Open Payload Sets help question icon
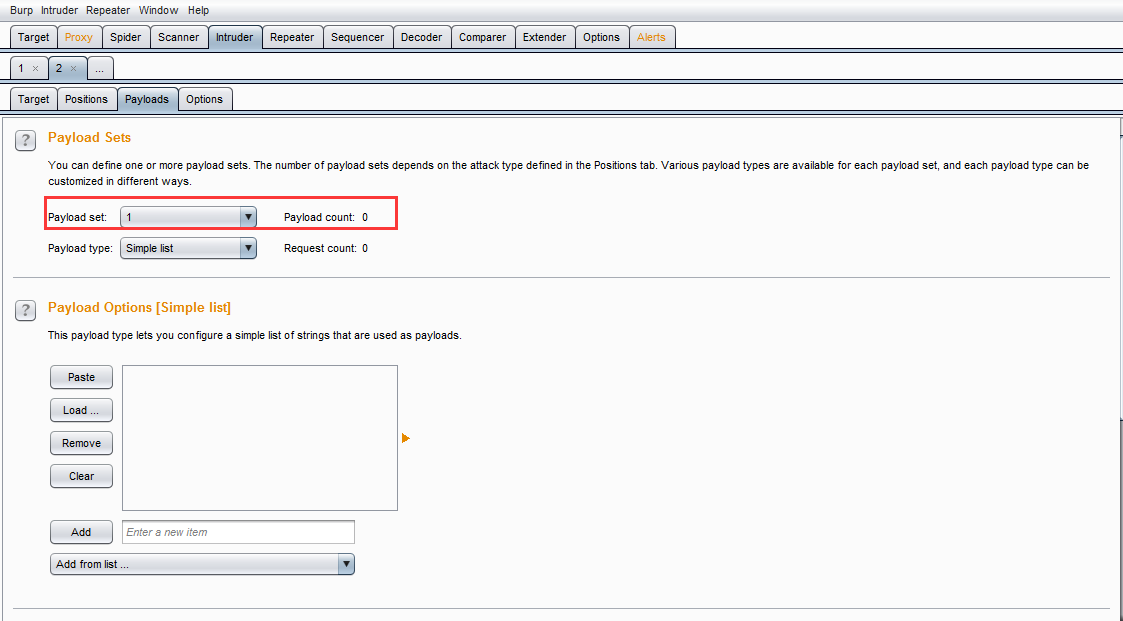This screenshot has height=621, width=1123. pyautogui.click(x=25, y=140)
